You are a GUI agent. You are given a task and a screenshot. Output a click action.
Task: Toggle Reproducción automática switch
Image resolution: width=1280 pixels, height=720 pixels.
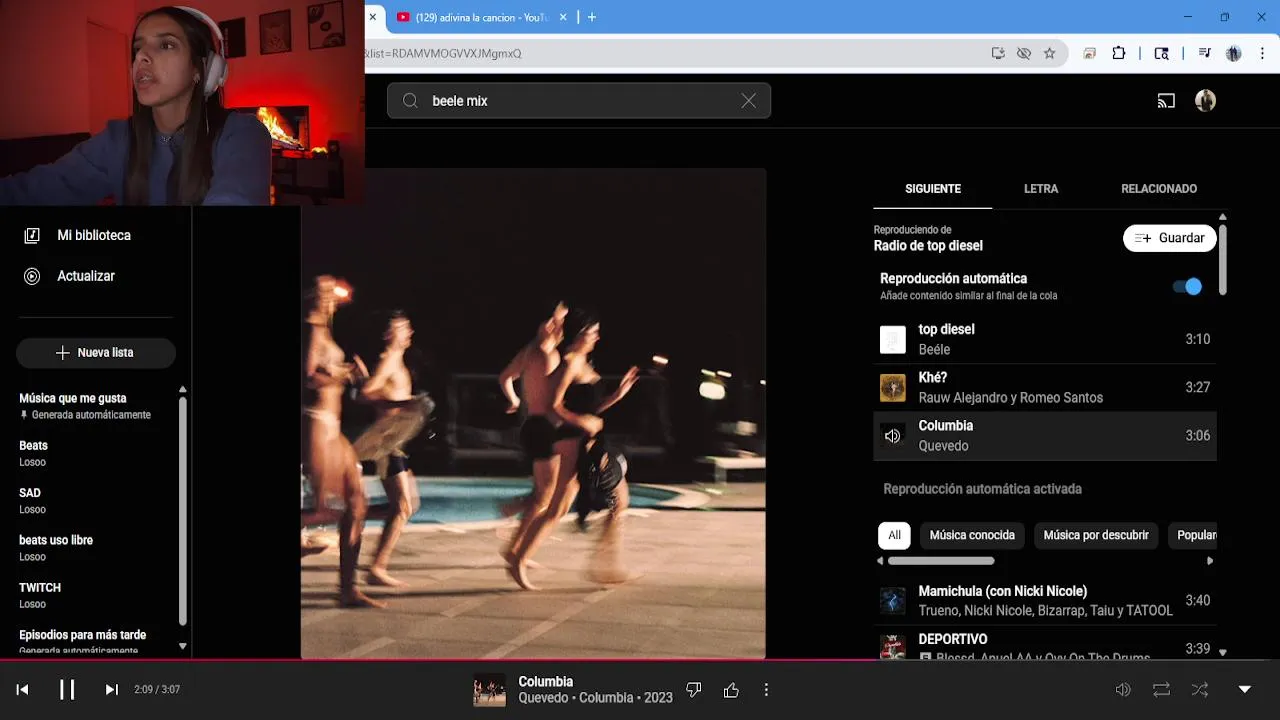(1187, 287)
